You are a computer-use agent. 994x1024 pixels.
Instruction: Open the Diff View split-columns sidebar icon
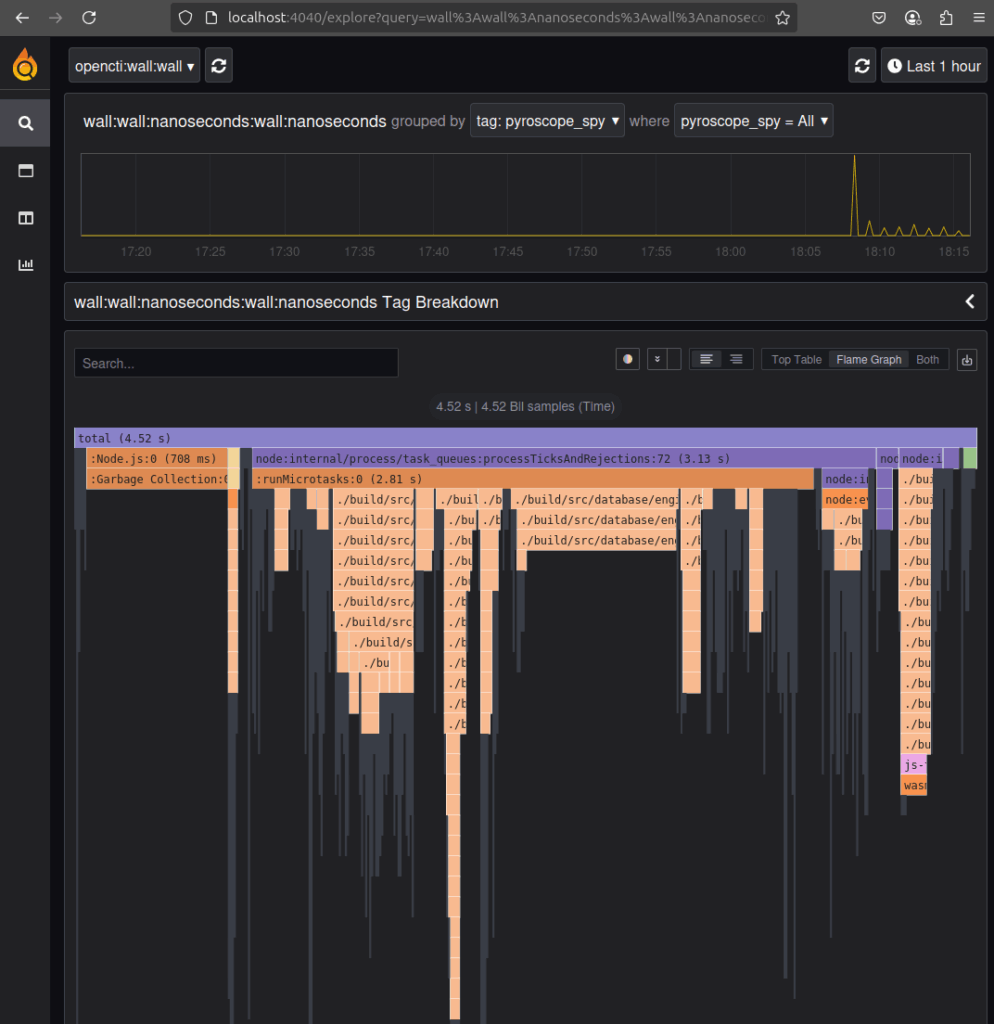click(24, 218)
